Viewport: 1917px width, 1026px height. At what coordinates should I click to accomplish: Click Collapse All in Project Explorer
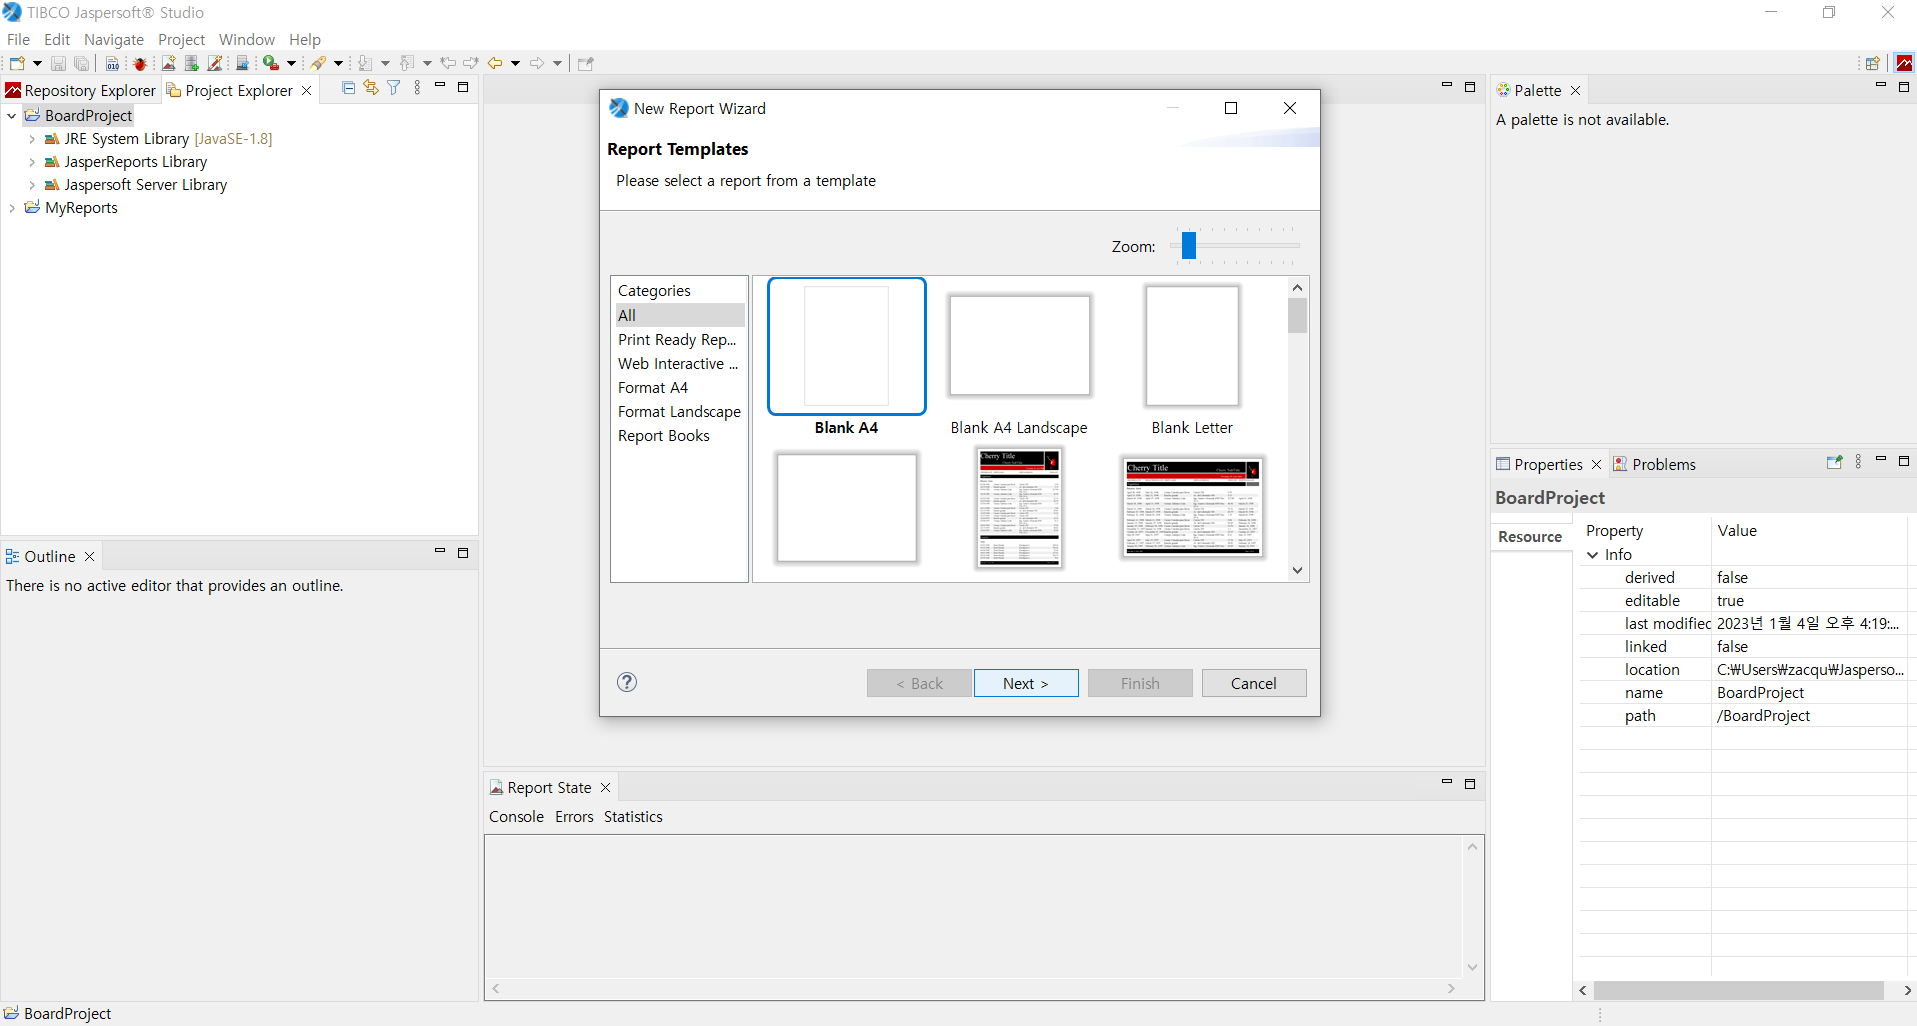(x=348, y=88)
